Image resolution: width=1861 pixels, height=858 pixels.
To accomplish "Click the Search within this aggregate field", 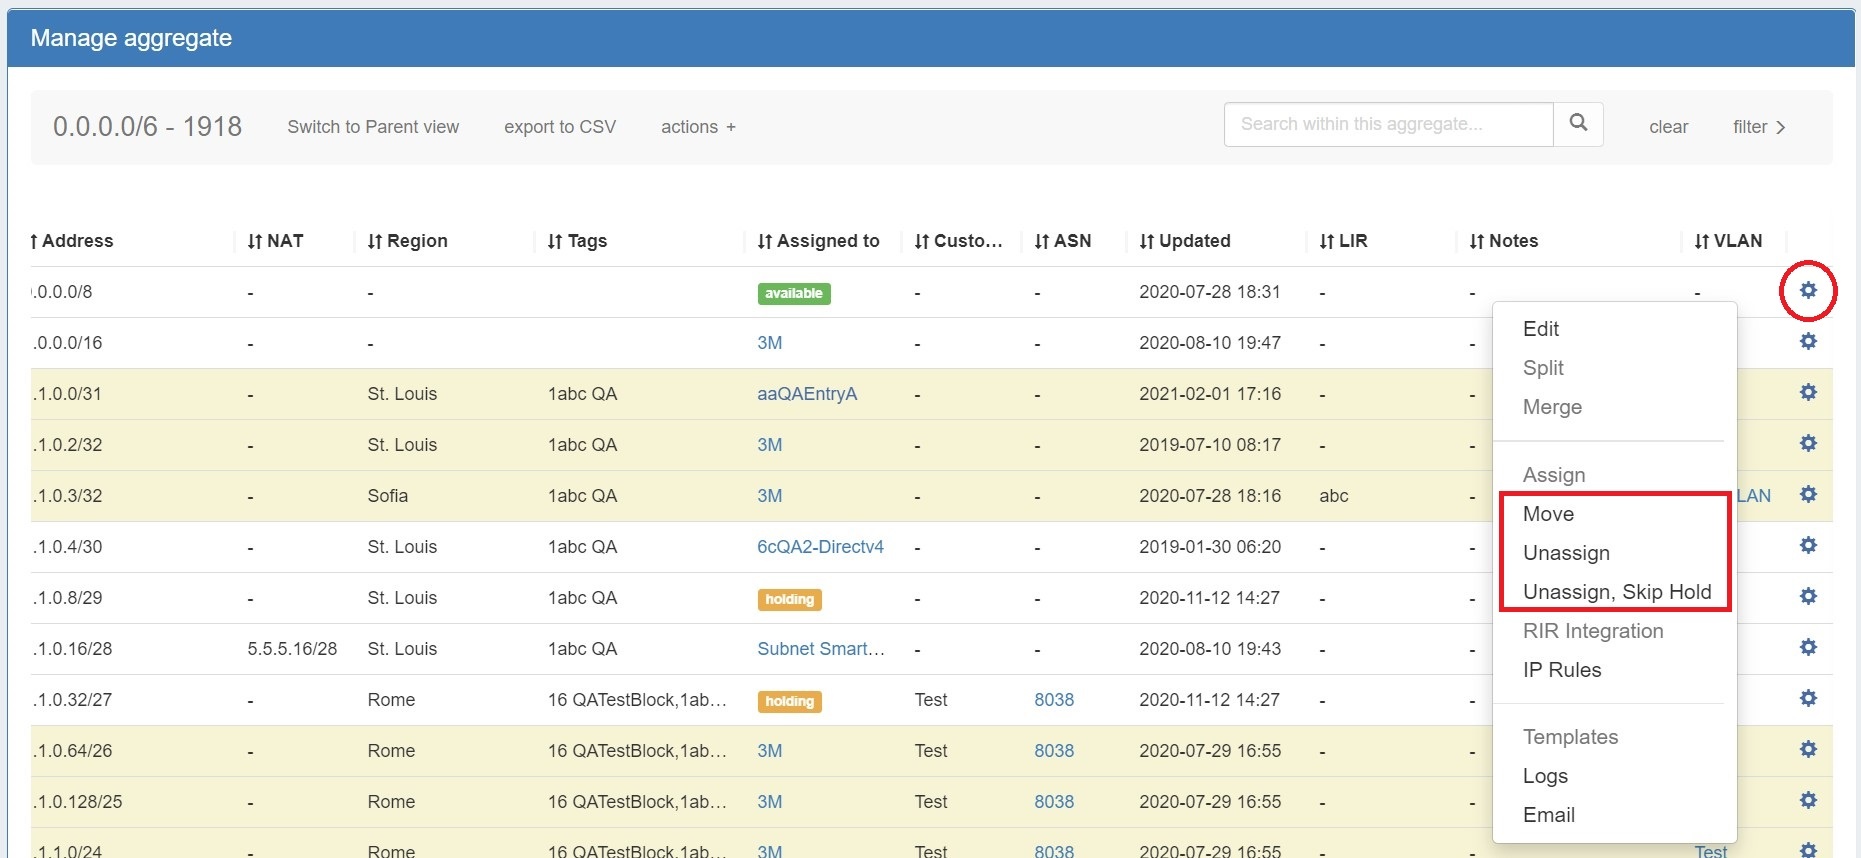I will (1388, 124).
